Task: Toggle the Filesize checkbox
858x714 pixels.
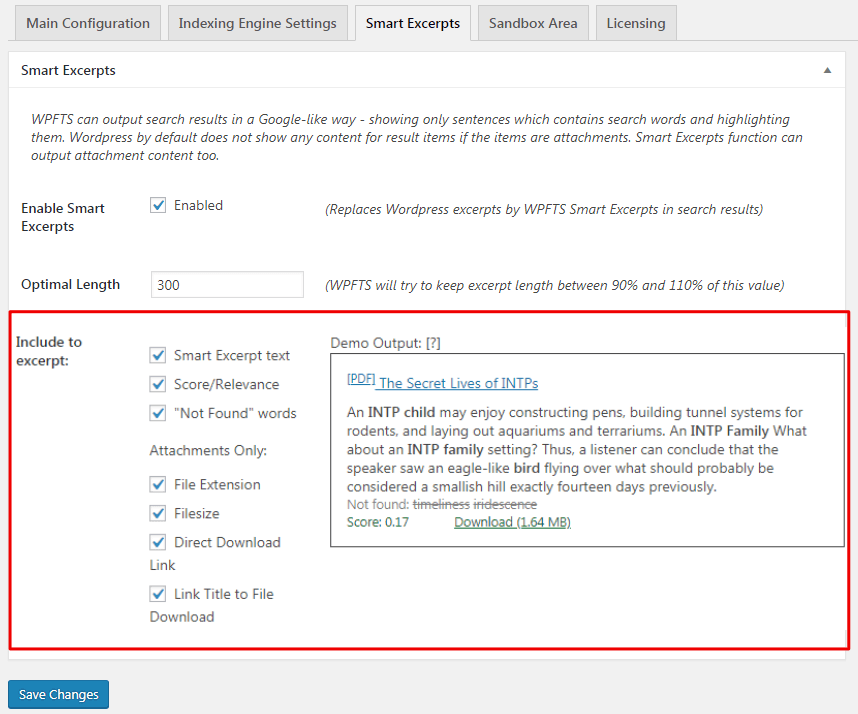Action: pyautogui.click(x=158, y=513)
